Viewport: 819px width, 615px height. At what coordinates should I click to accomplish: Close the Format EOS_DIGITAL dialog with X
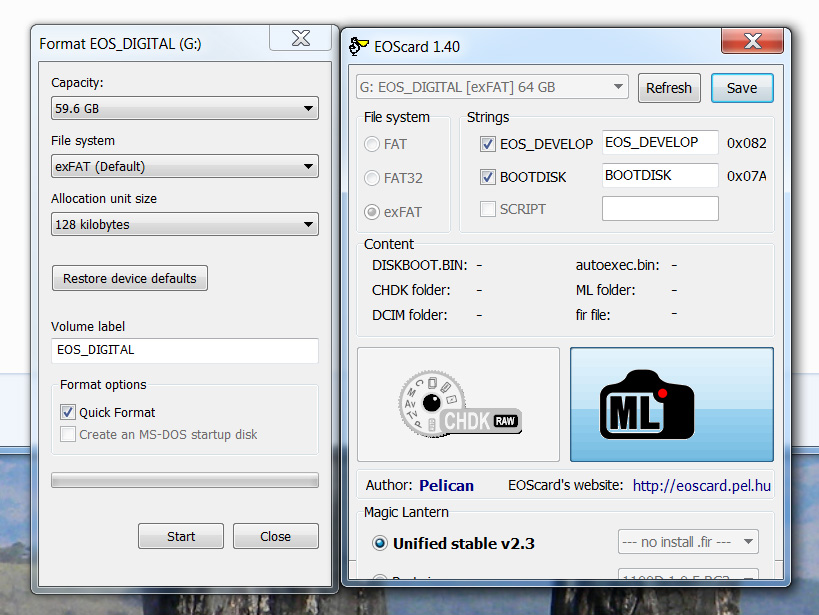tap(300, 38)
